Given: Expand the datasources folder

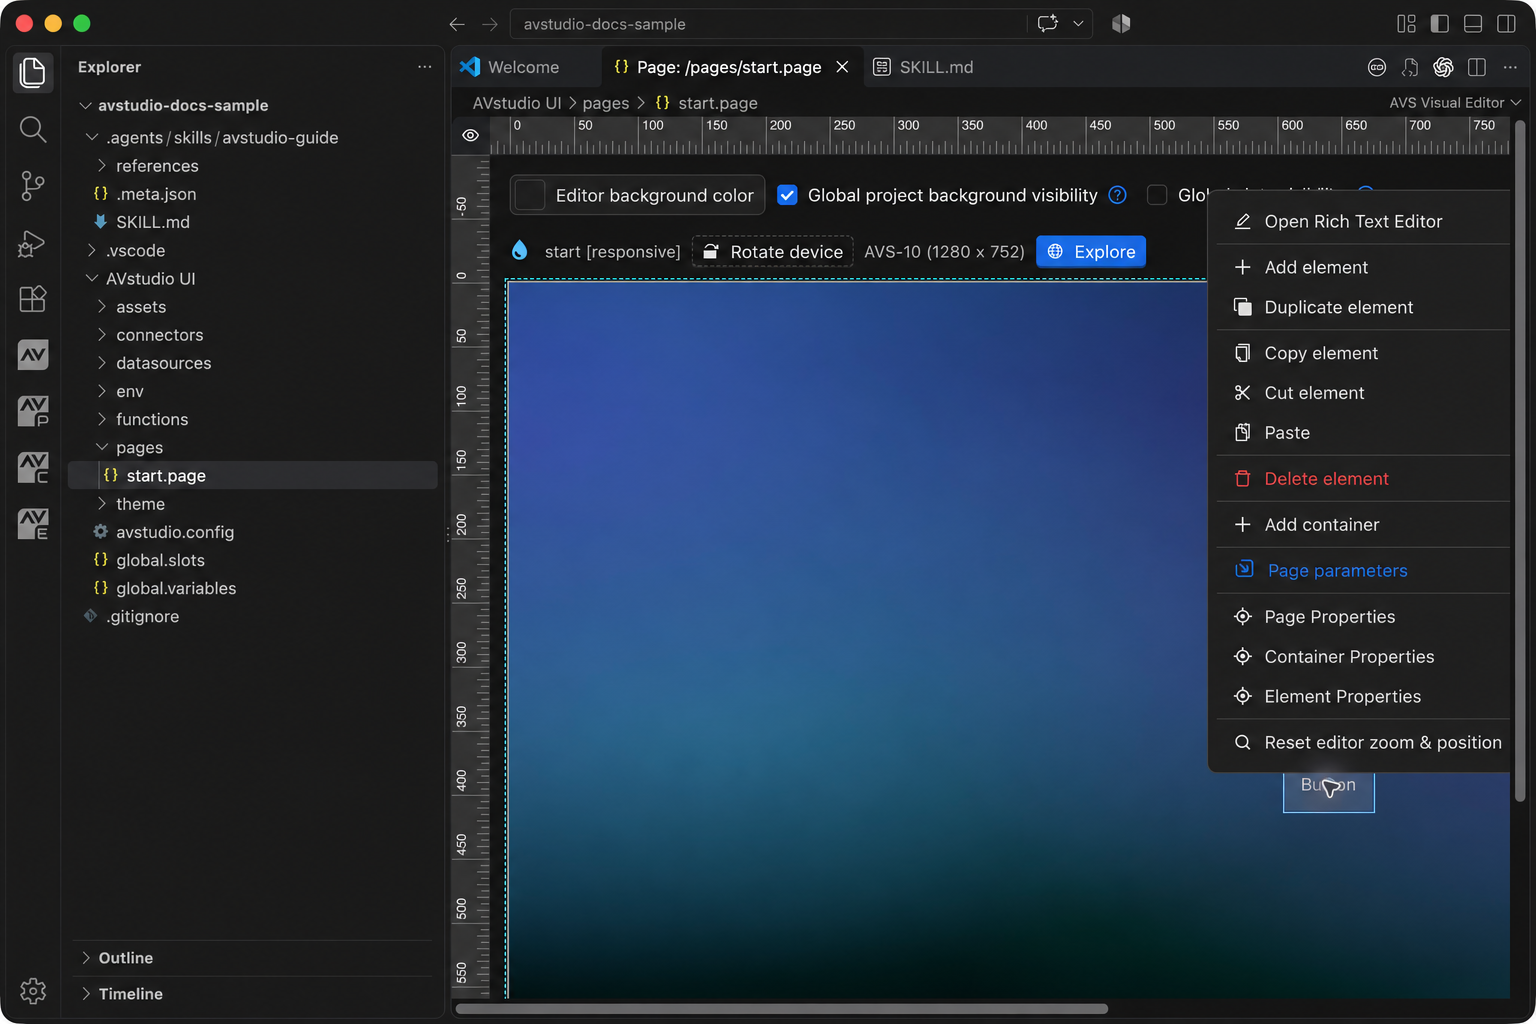Looking at the screenshot, I should pos(252,363).
